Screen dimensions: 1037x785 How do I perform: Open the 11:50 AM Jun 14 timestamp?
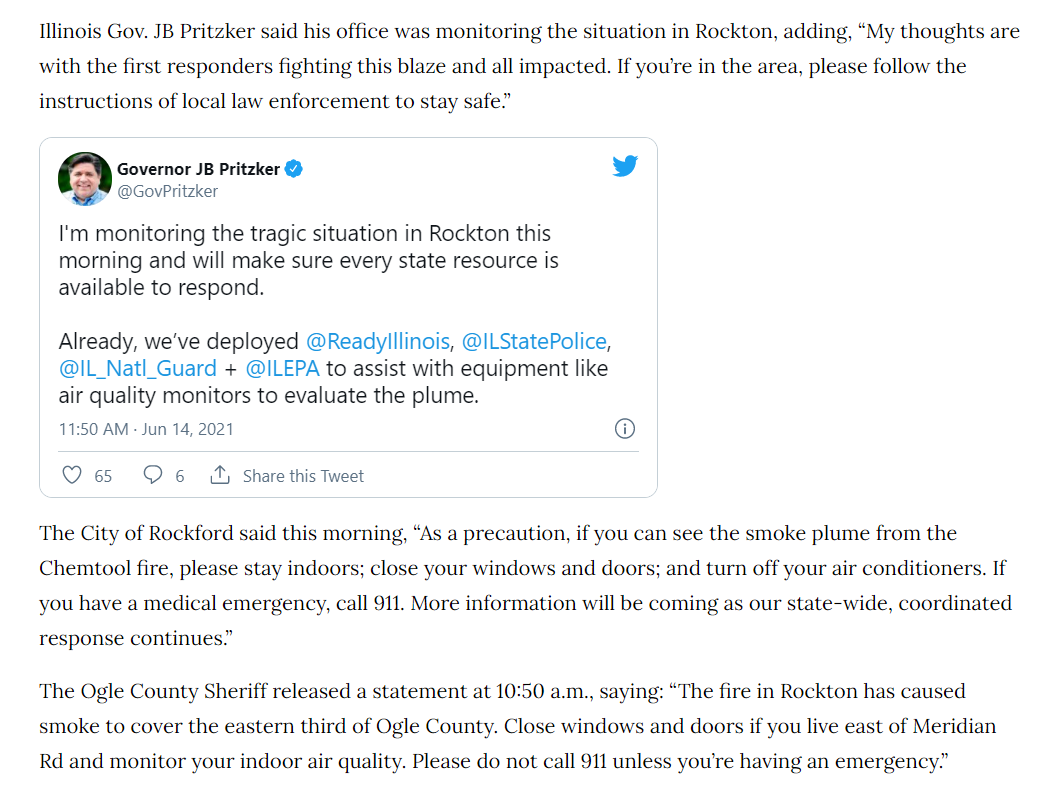click(x=146, y=429)
